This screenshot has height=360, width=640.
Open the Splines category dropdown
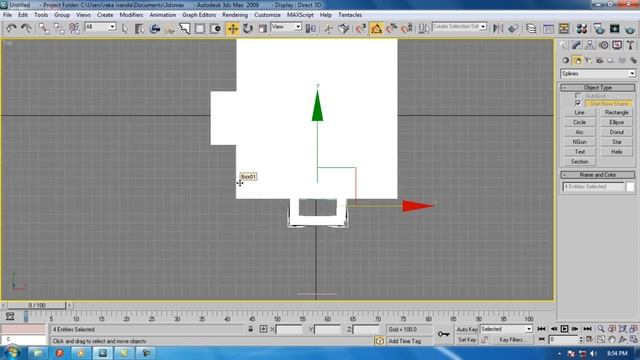[x=598, y=73]
